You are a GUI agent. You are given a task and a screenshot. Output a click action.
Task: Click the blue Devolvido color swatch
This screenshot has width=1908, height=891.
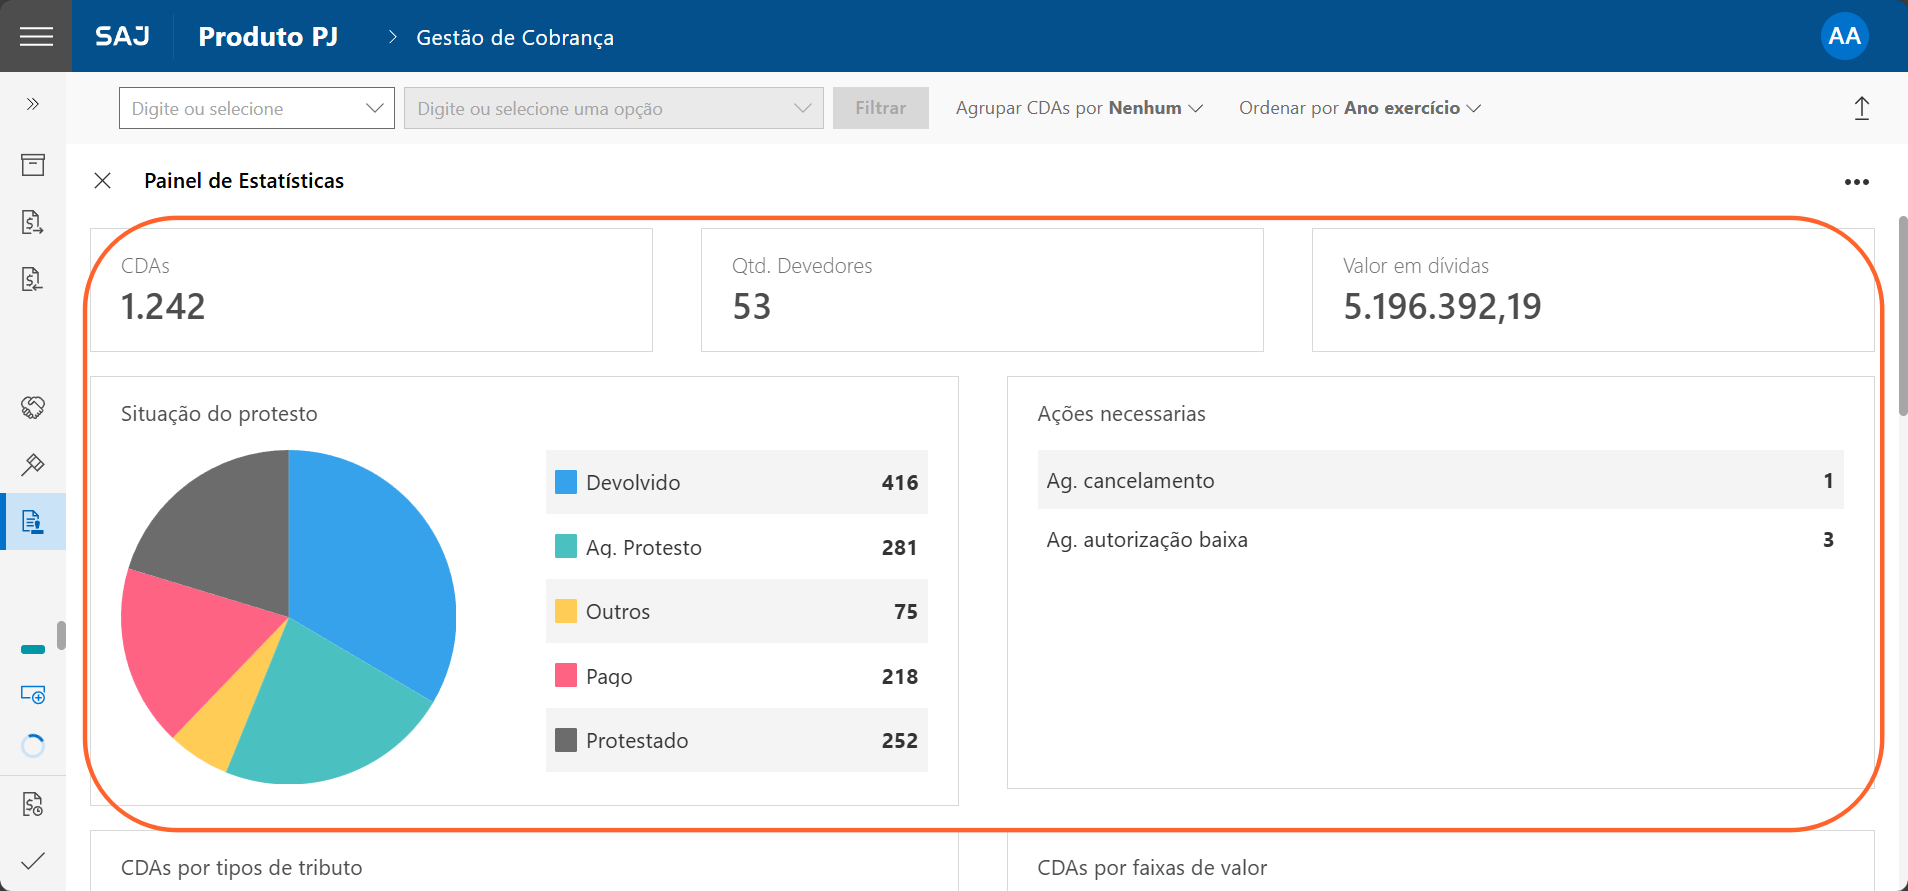566,482
